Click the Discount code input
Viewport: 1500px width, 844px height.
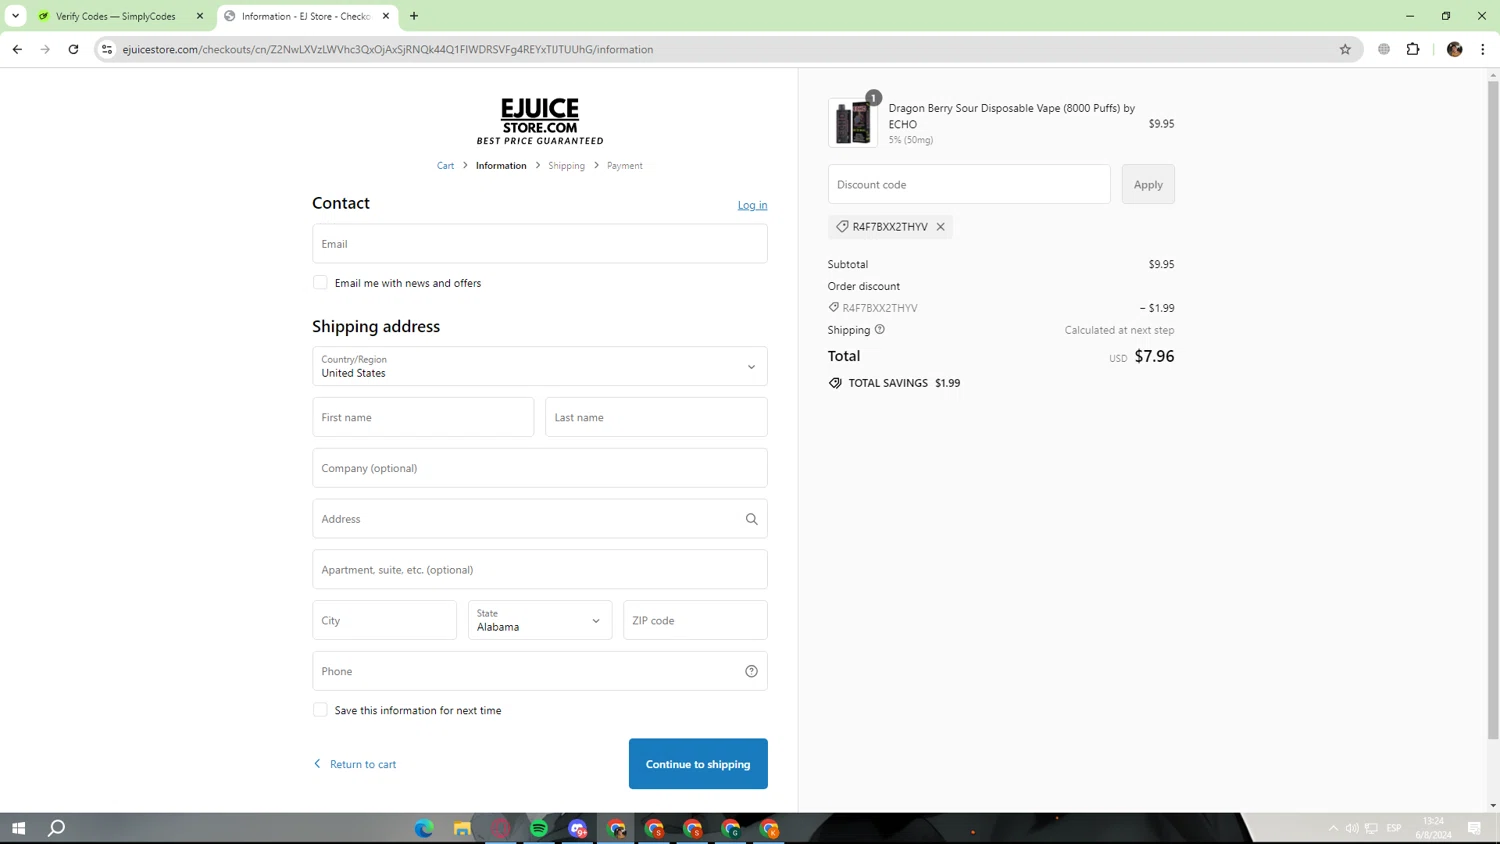click(969, 184)
